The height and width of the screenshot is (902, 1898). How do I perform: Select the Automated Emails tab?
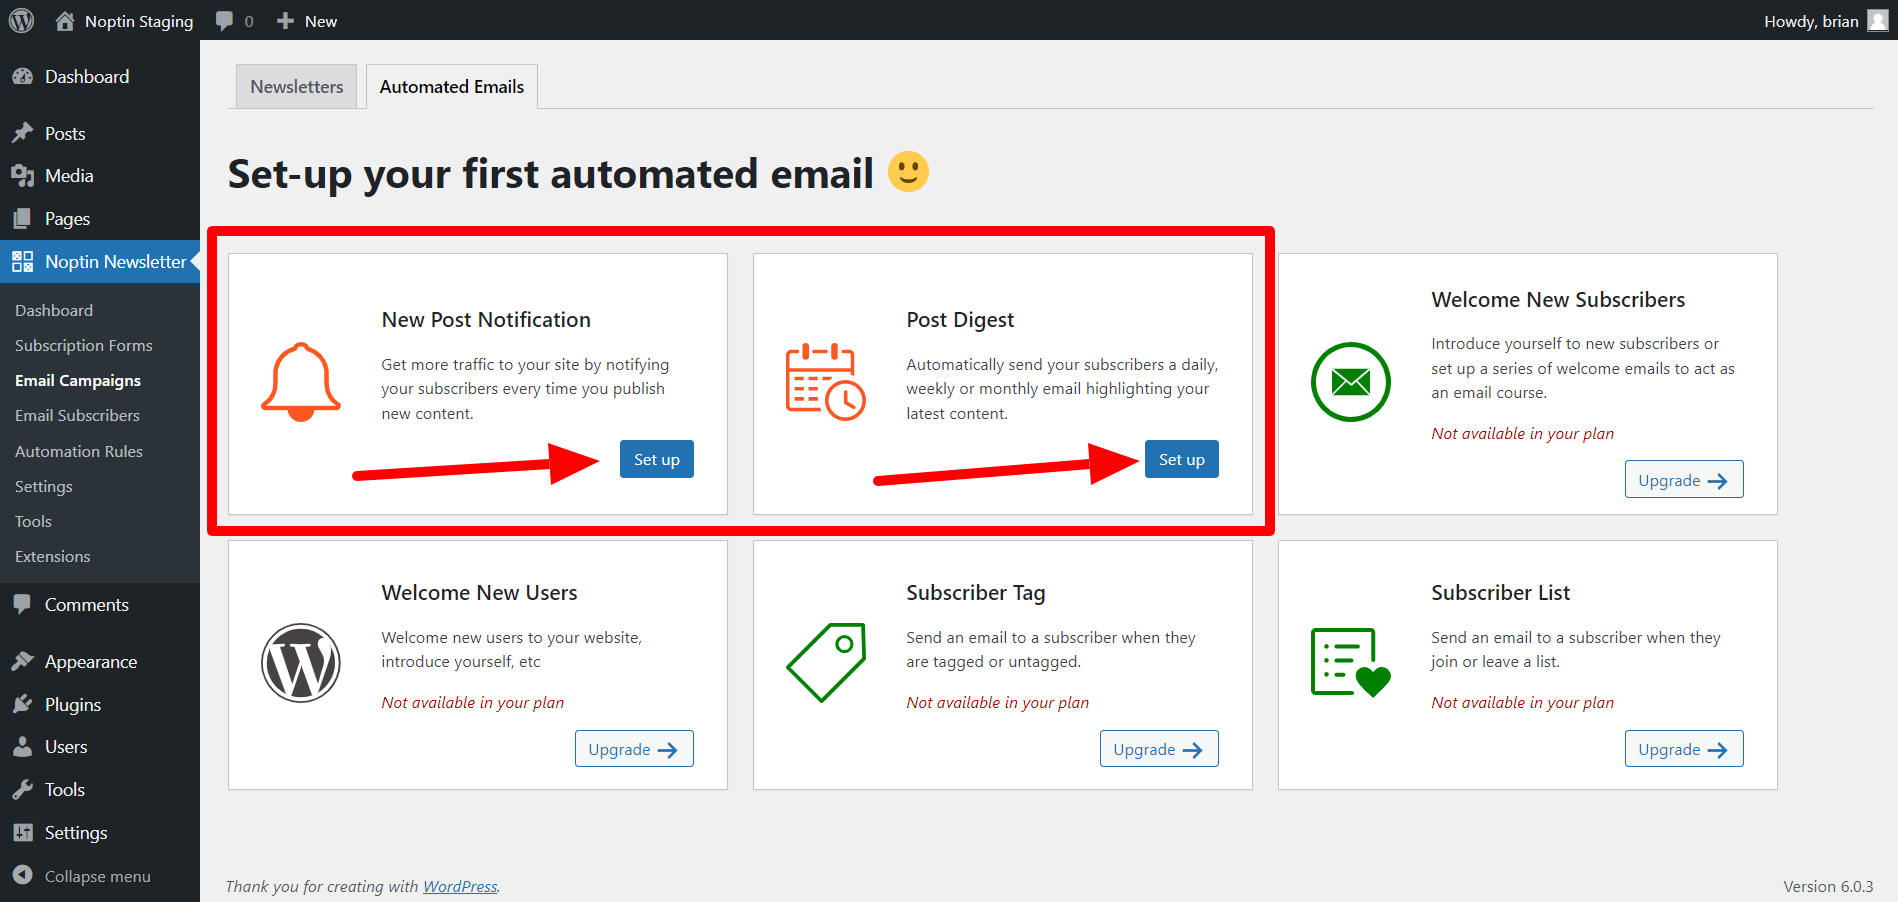(x=451, y=87)
